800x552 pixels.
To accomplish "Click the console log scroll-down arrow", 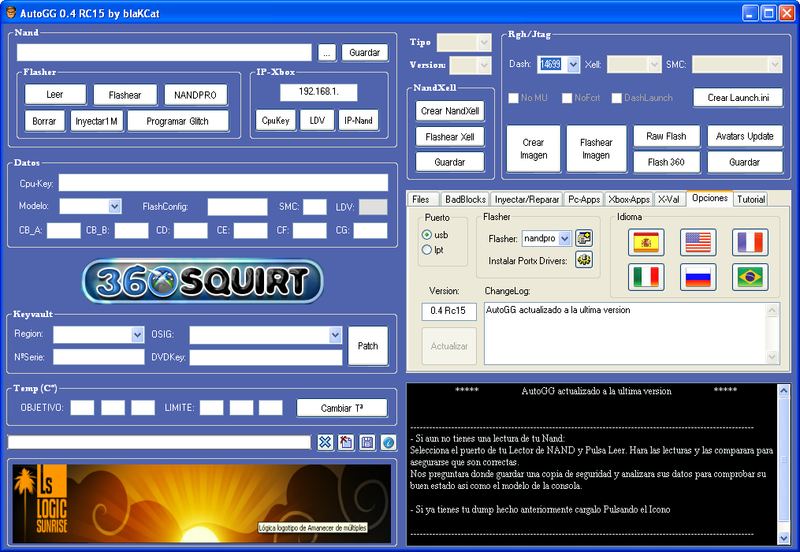I will click(x=784, y=537).
